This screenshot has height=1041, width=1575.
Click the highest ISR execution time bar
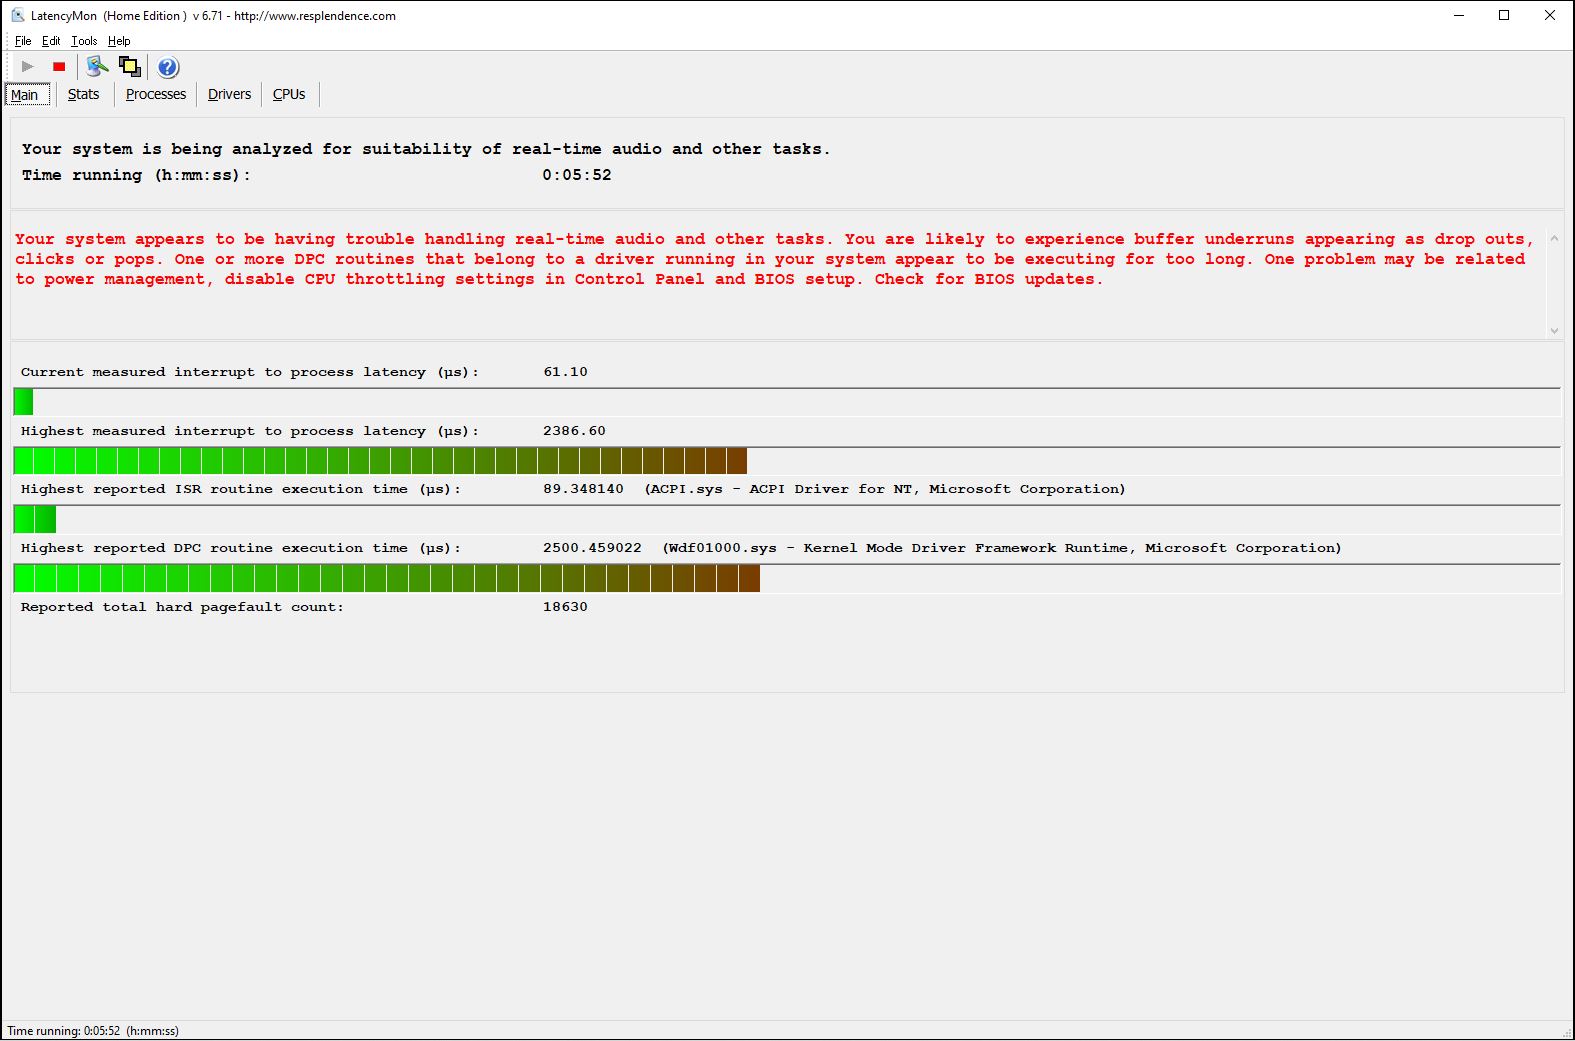787,519
